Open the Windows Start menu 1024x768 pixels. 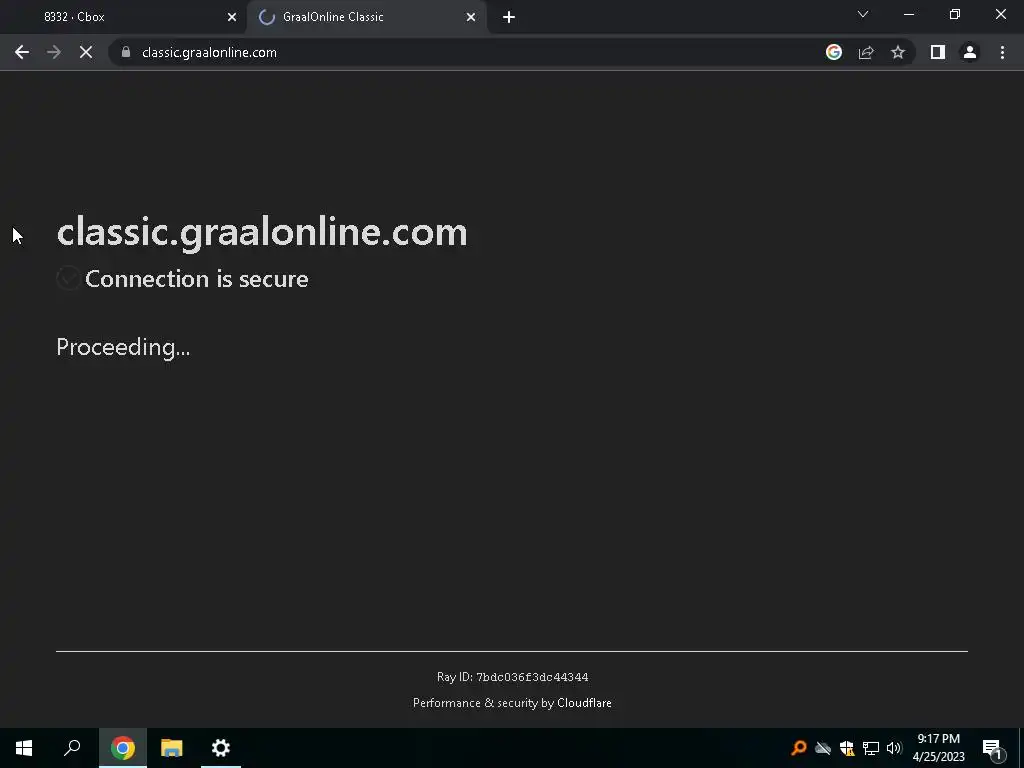coord(24,748)
